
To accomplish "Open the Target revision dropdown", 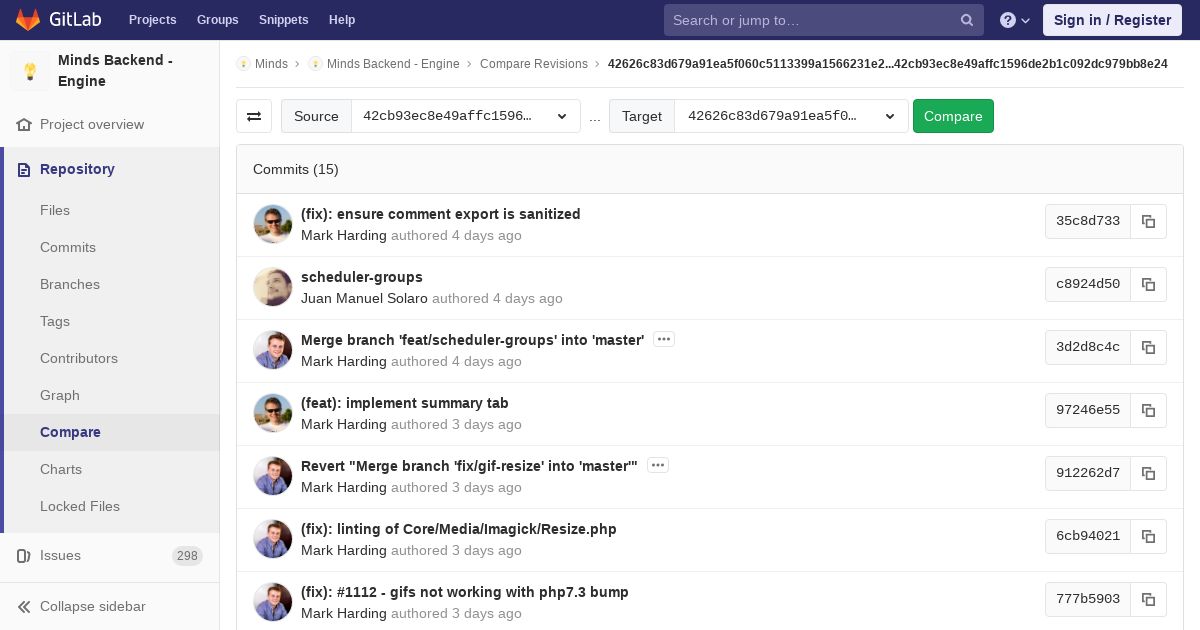I will [x=791, y=116].
